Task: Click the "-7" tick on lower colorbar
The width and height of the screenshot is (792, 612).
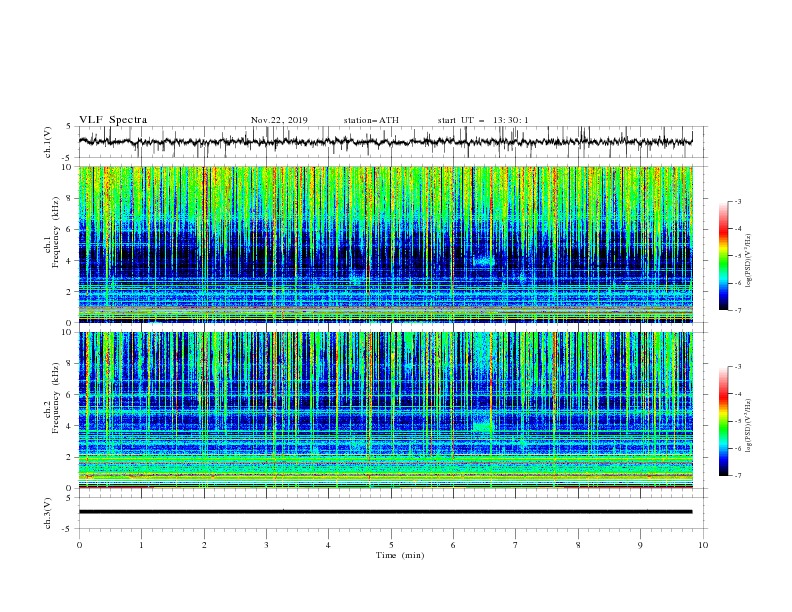Action: point(737,476)
